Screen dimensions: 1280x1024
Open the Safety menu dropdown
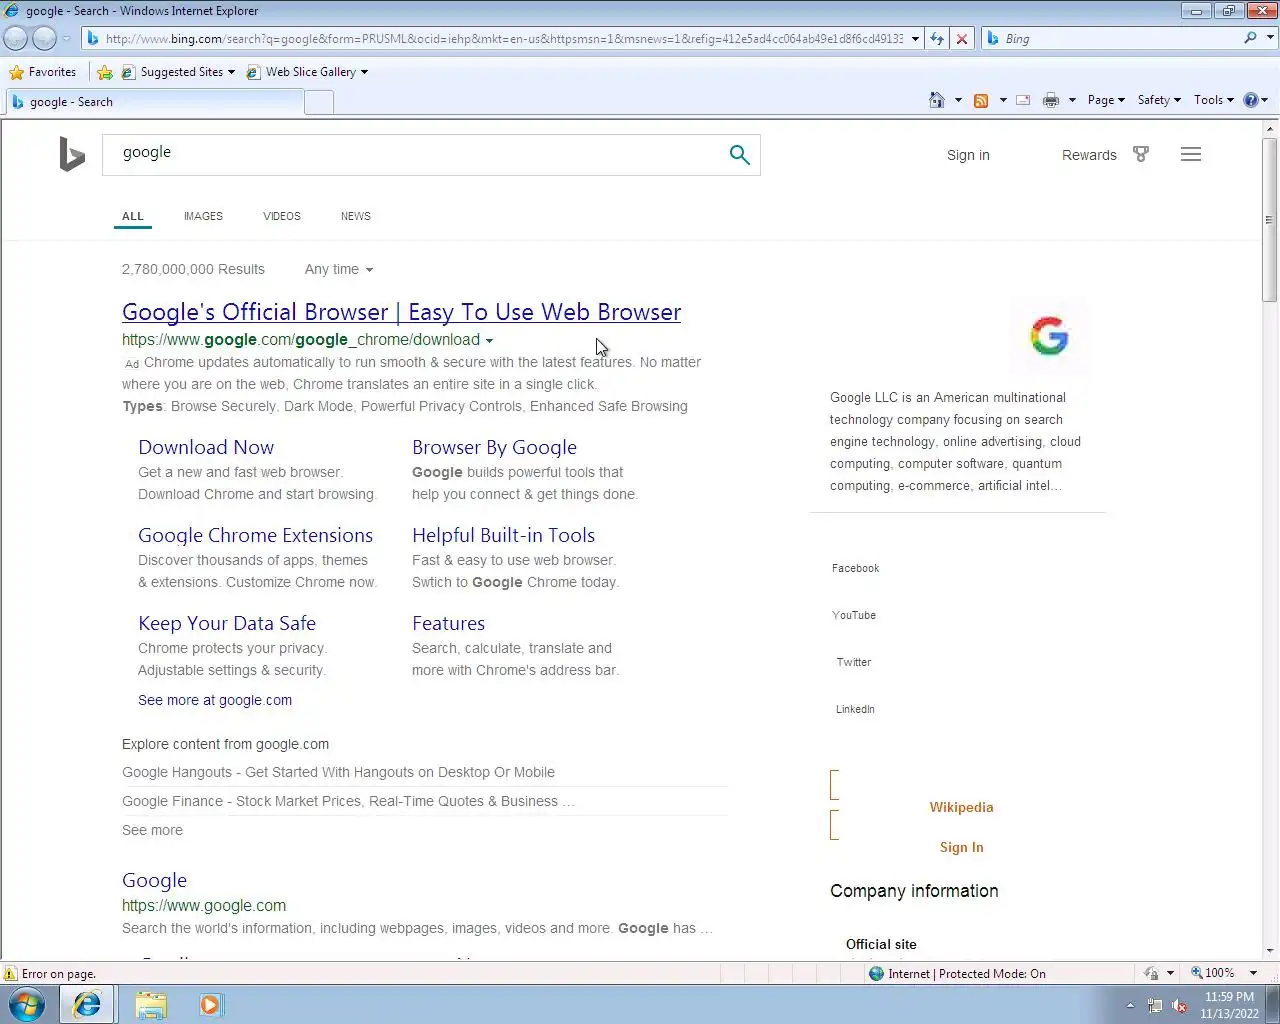[1159, 100]
